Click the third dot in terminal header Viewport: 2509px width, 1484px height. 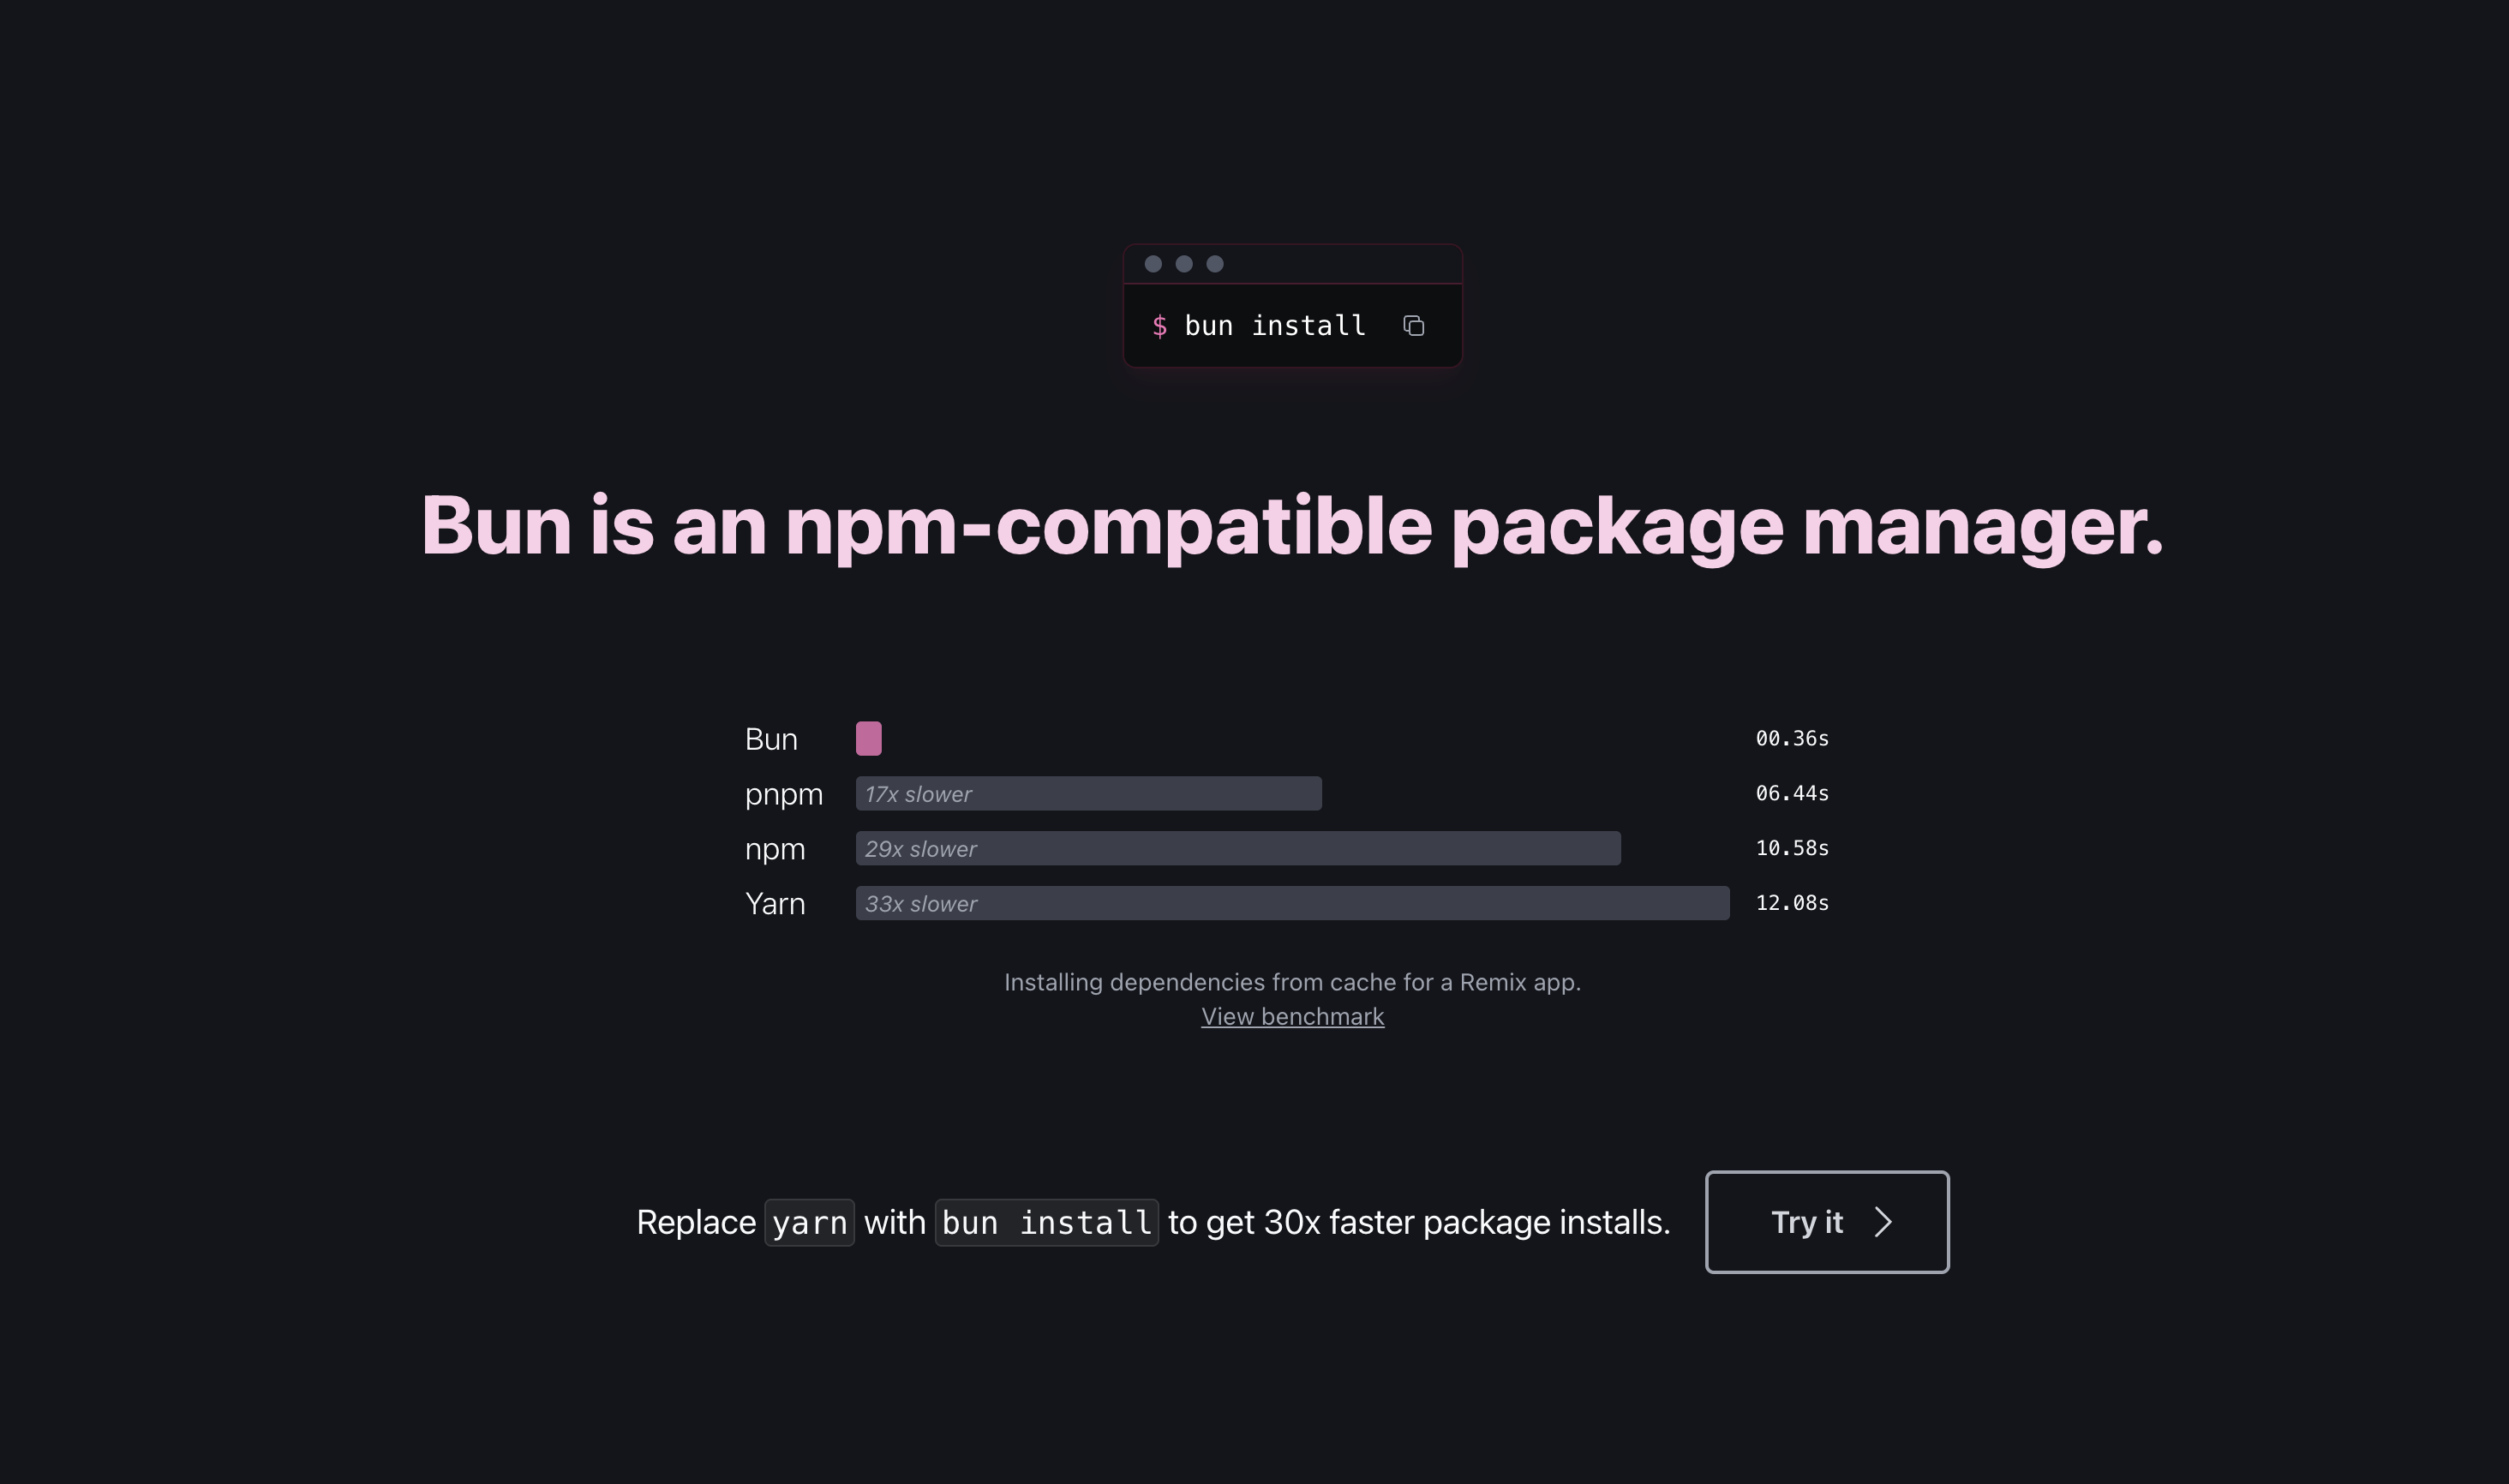click(1215, 264)
